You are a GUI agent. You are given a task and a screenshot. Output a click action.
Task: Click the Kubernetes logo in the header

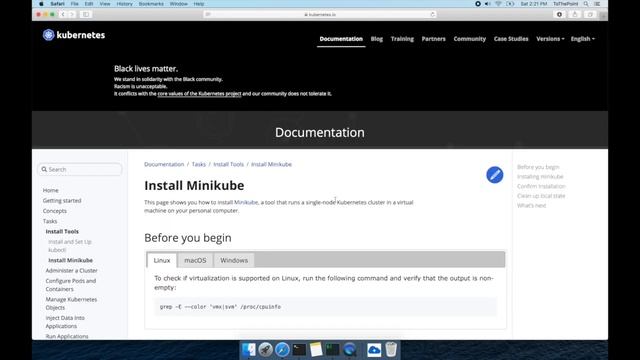pyautogui.click(x=74, y=35)
